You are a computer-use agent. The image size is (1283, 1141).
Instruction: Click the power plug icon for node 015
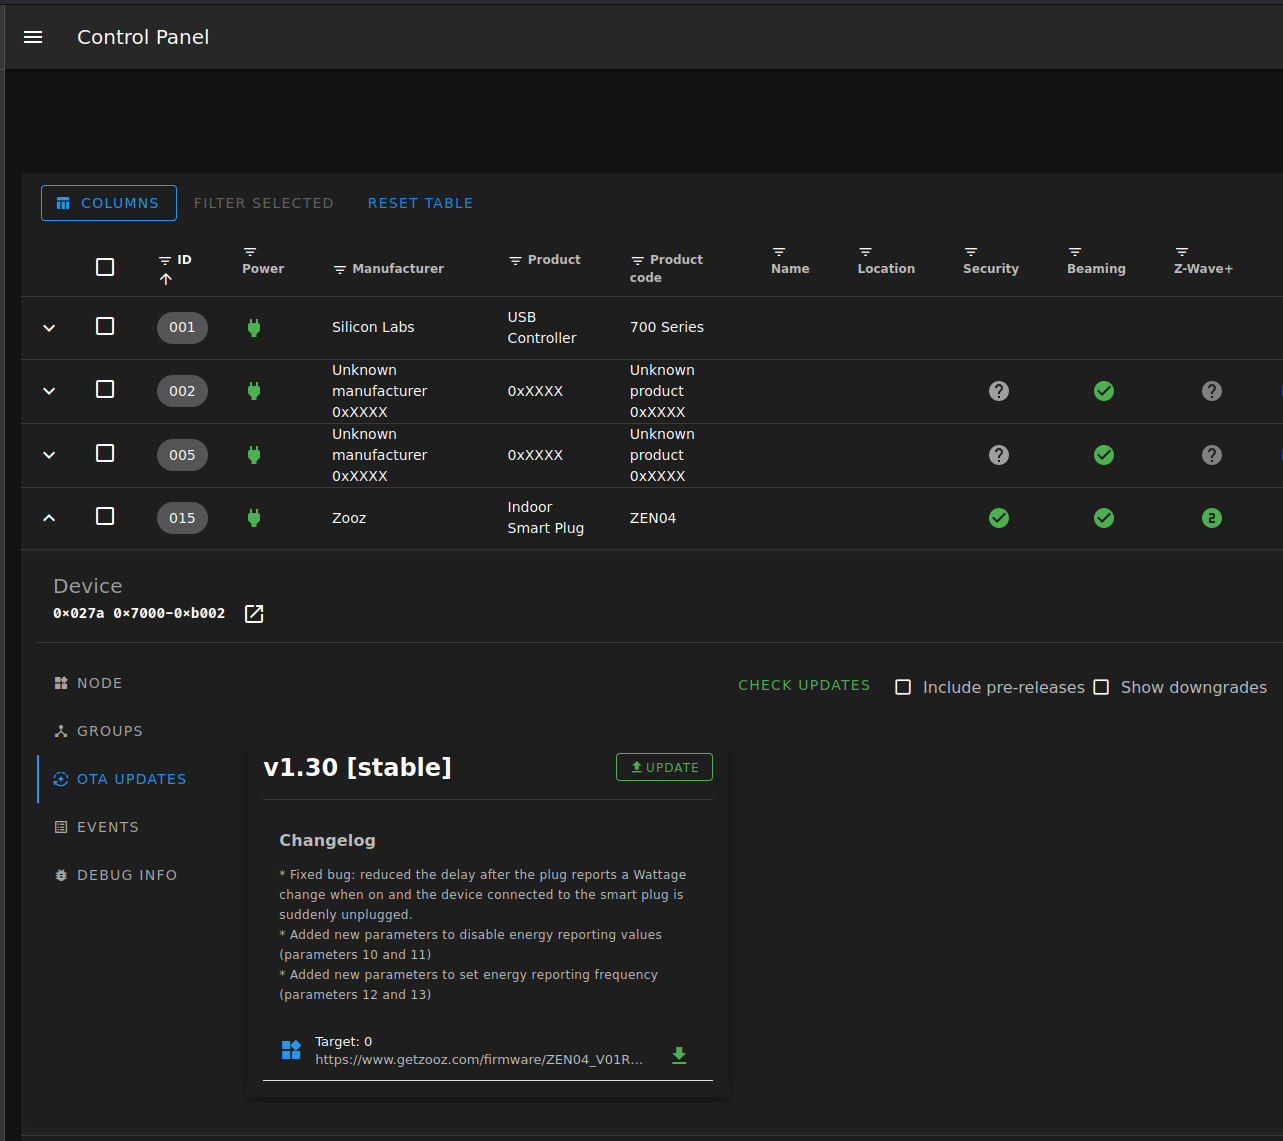click(x=253, y=518)
